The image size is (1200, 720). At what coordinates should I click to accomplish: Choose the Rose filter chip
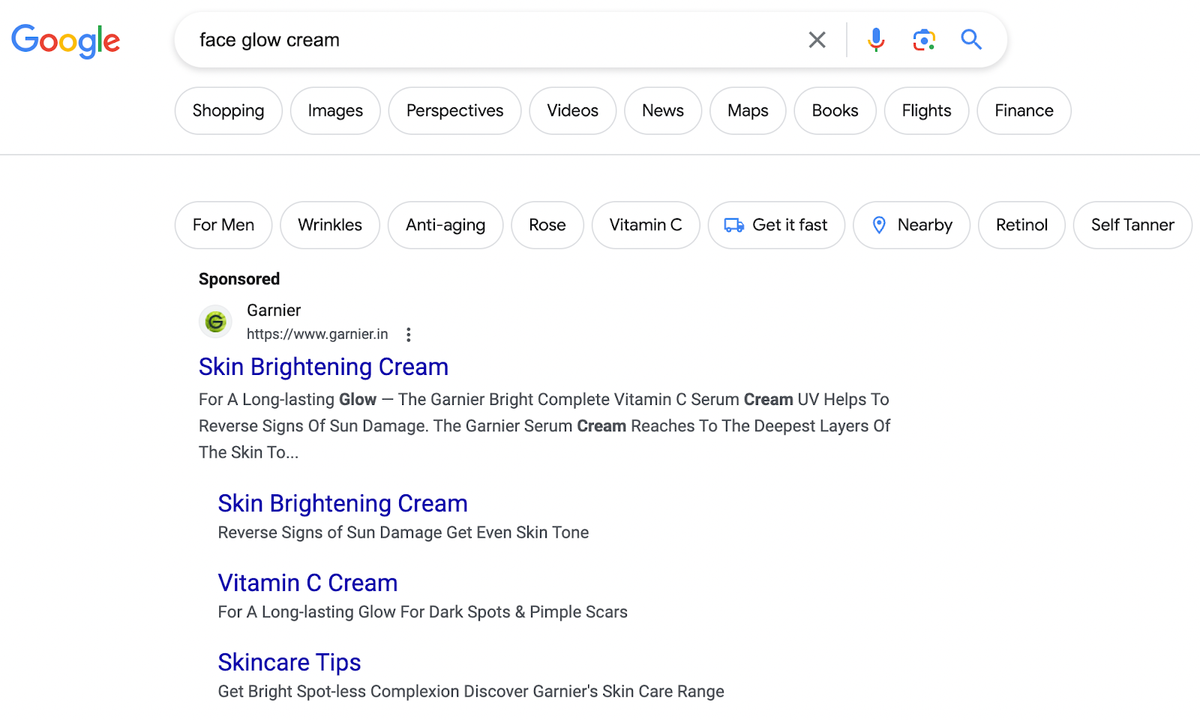pyautogui.click(x=547, y=225)
